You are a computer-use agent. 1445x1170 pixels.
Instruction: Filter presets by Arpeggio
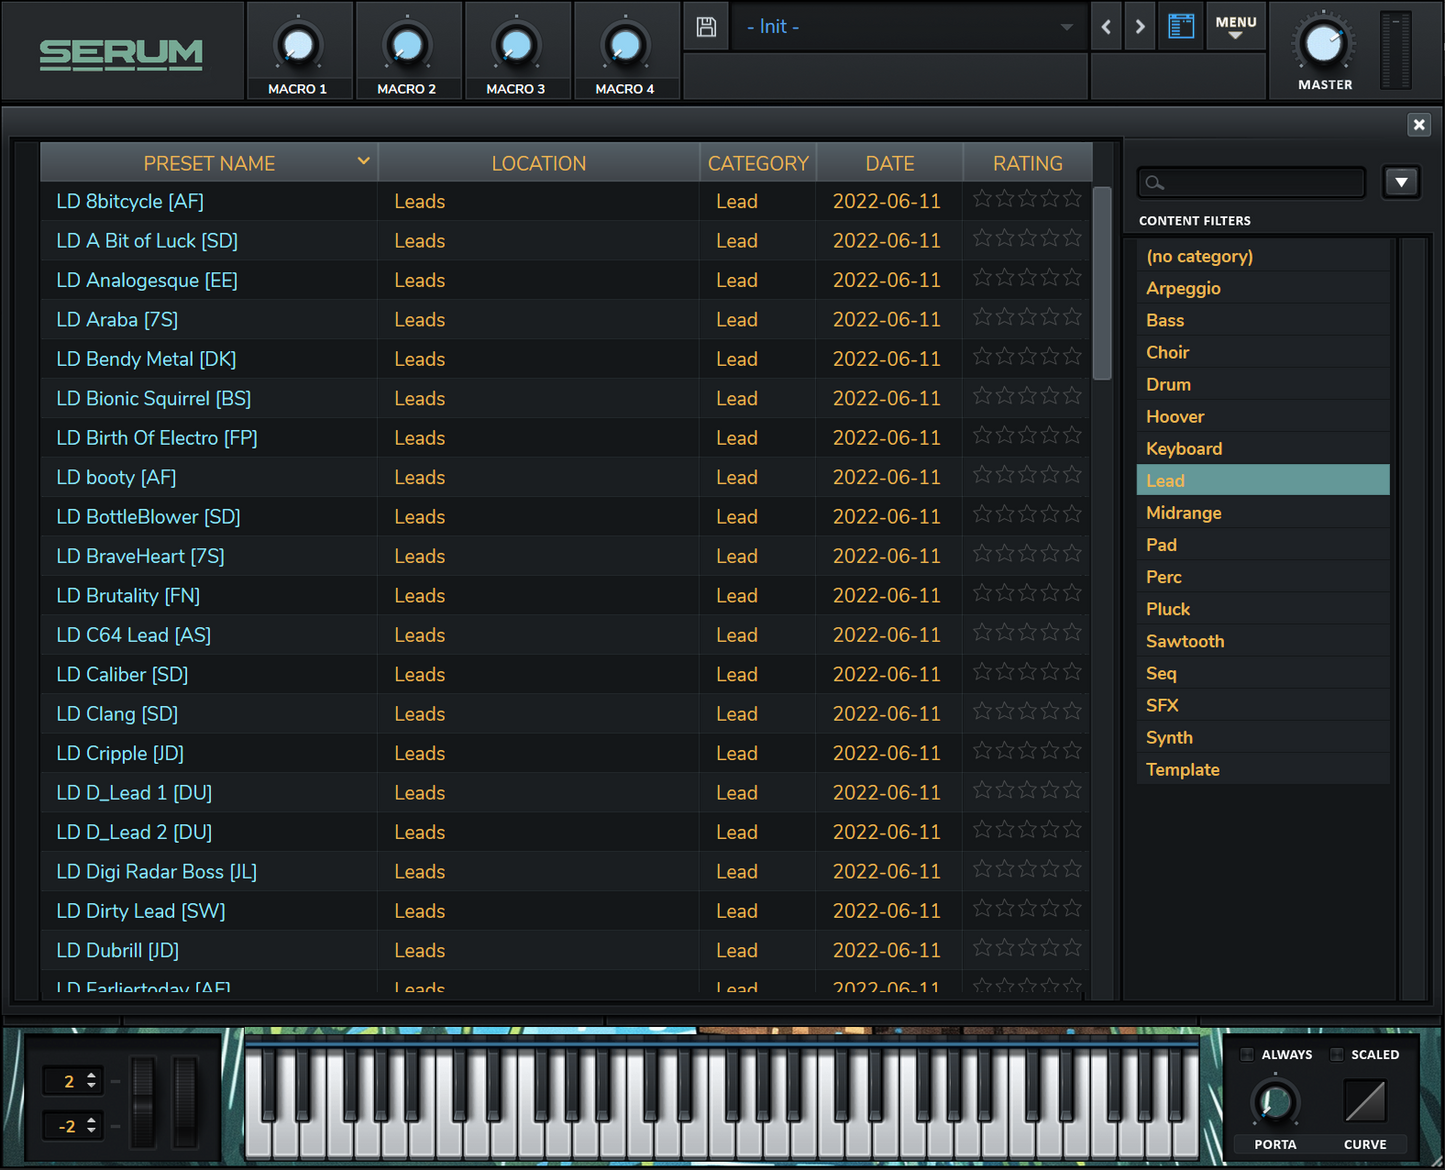[x=1263, y=288]
